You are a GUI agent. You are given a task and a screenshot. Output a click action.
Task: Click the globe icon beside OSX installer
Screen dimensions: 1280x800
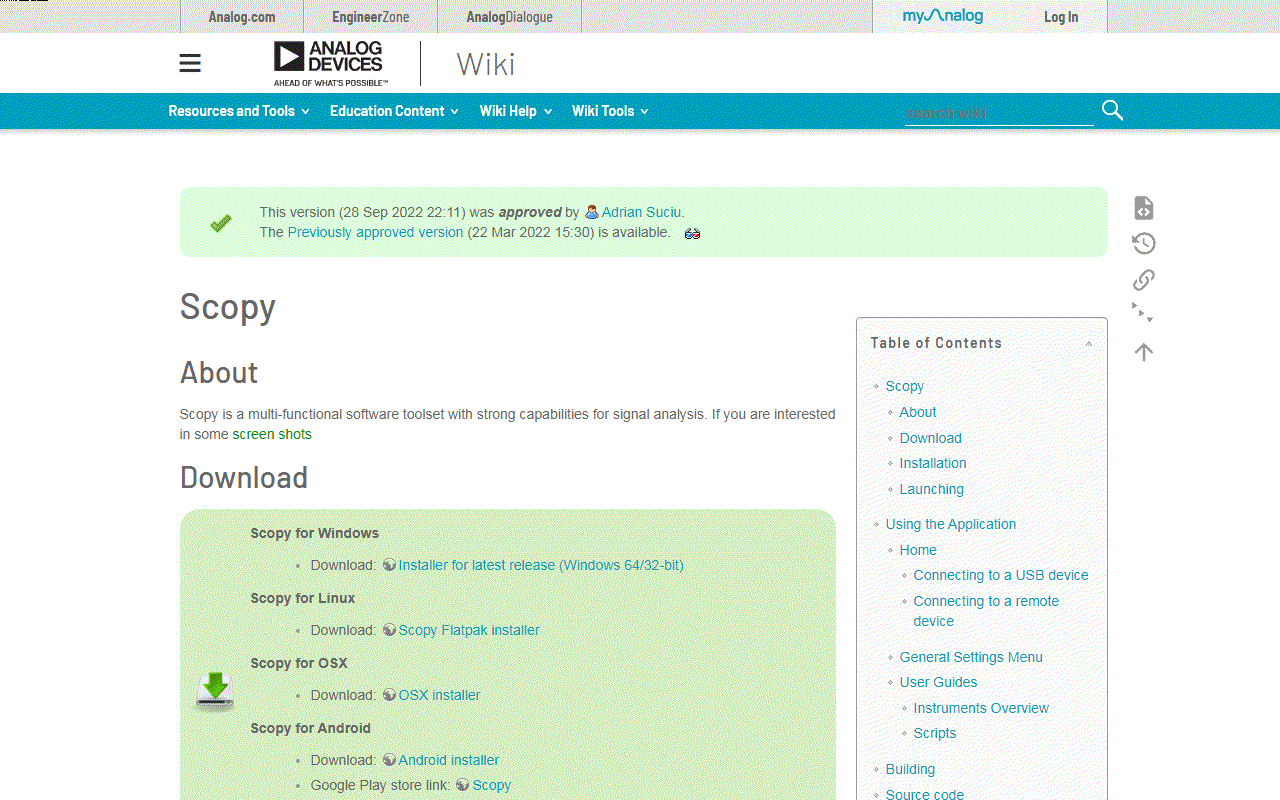tap(389, 695)
